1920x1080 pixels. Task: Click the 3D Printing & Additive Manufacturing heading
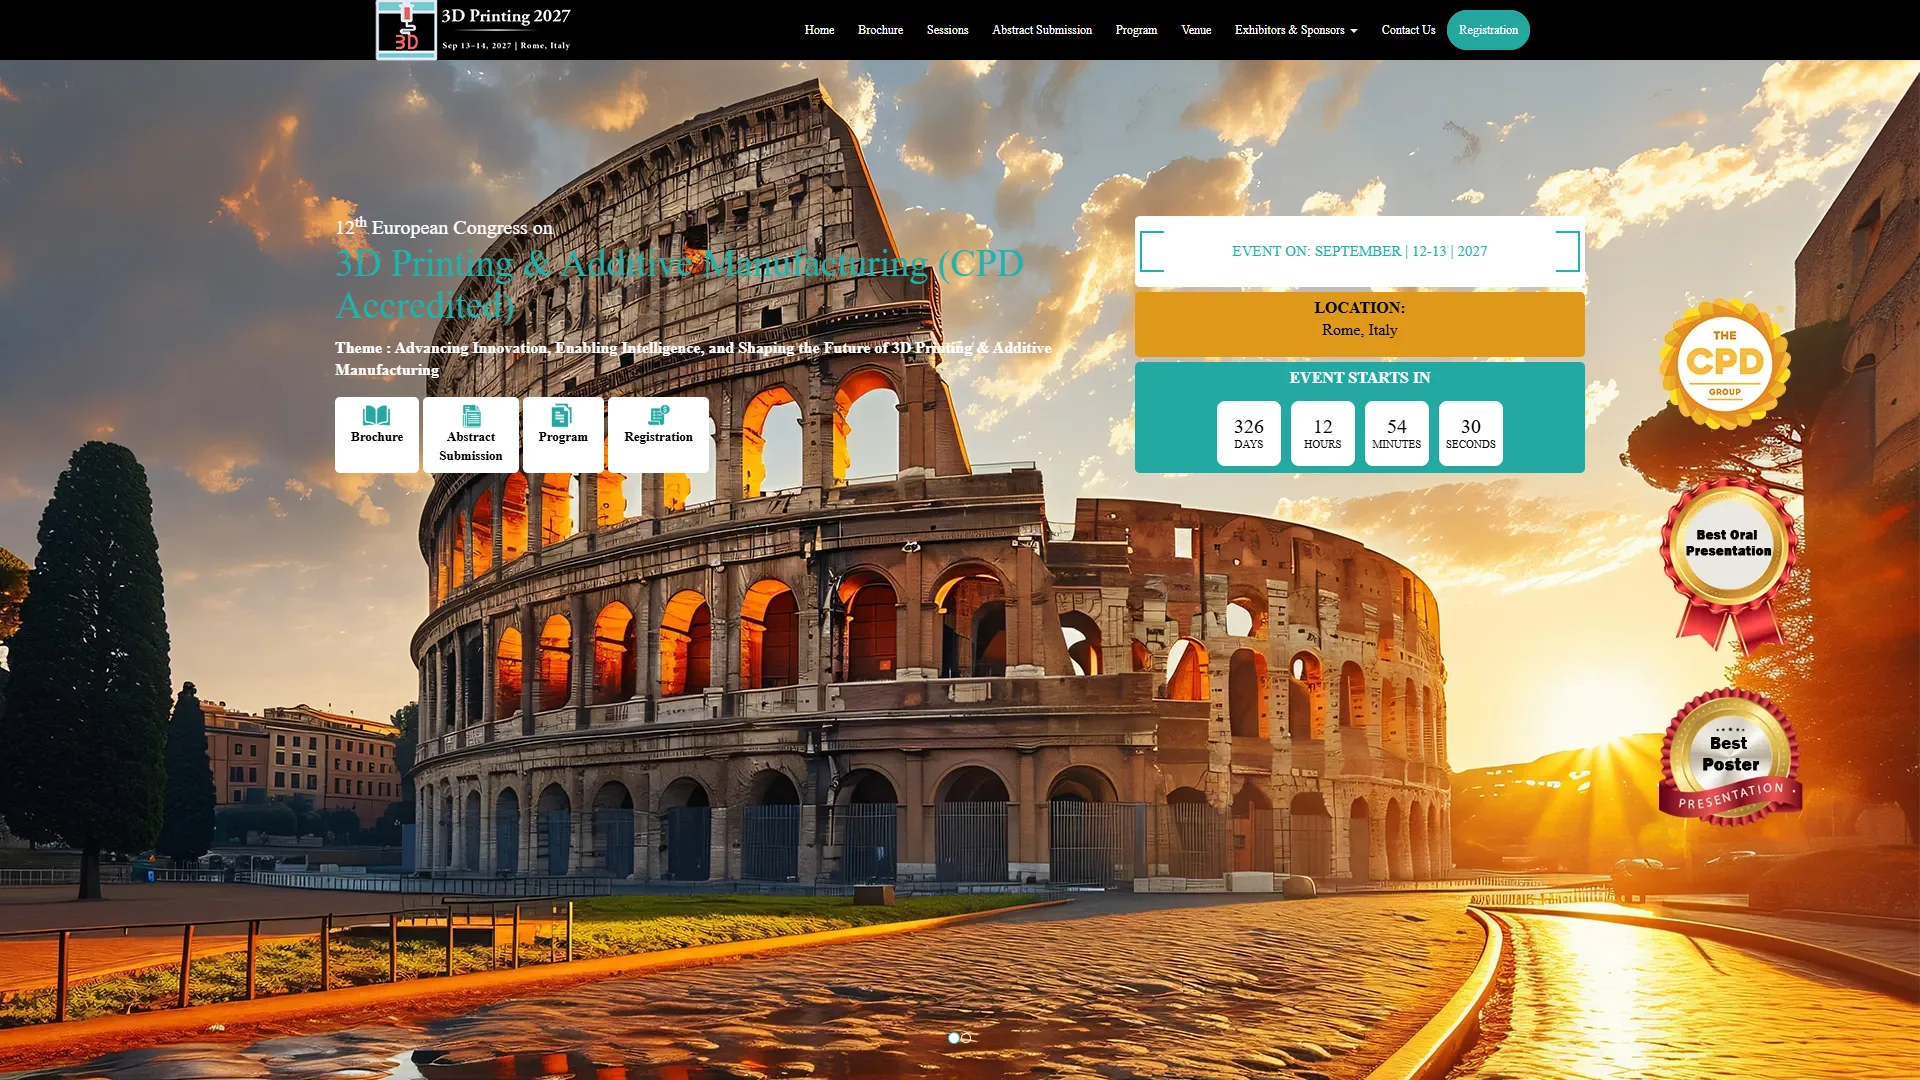point(680,284)
